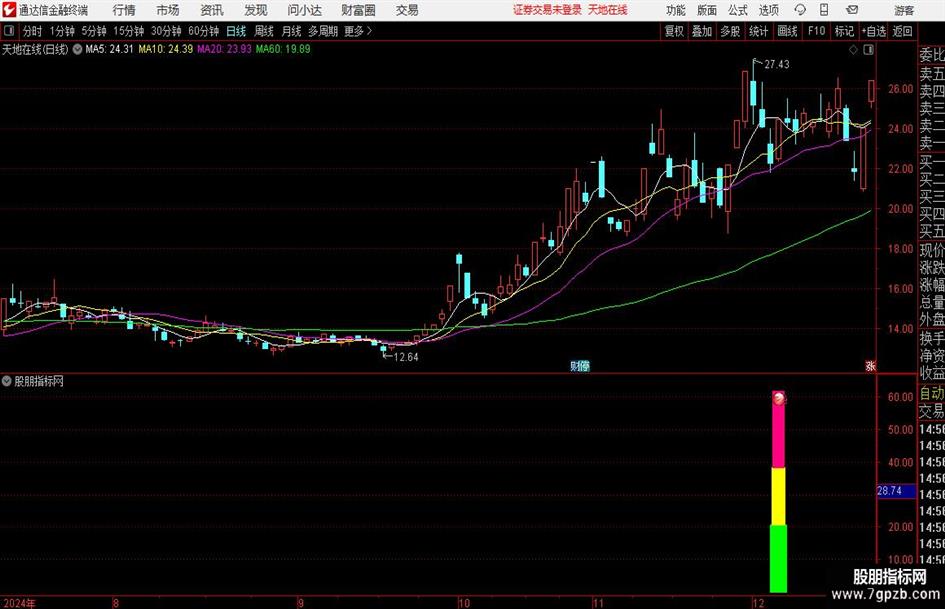Switch to 分时 chart tab
945x609 pixels.
point(32,31)
